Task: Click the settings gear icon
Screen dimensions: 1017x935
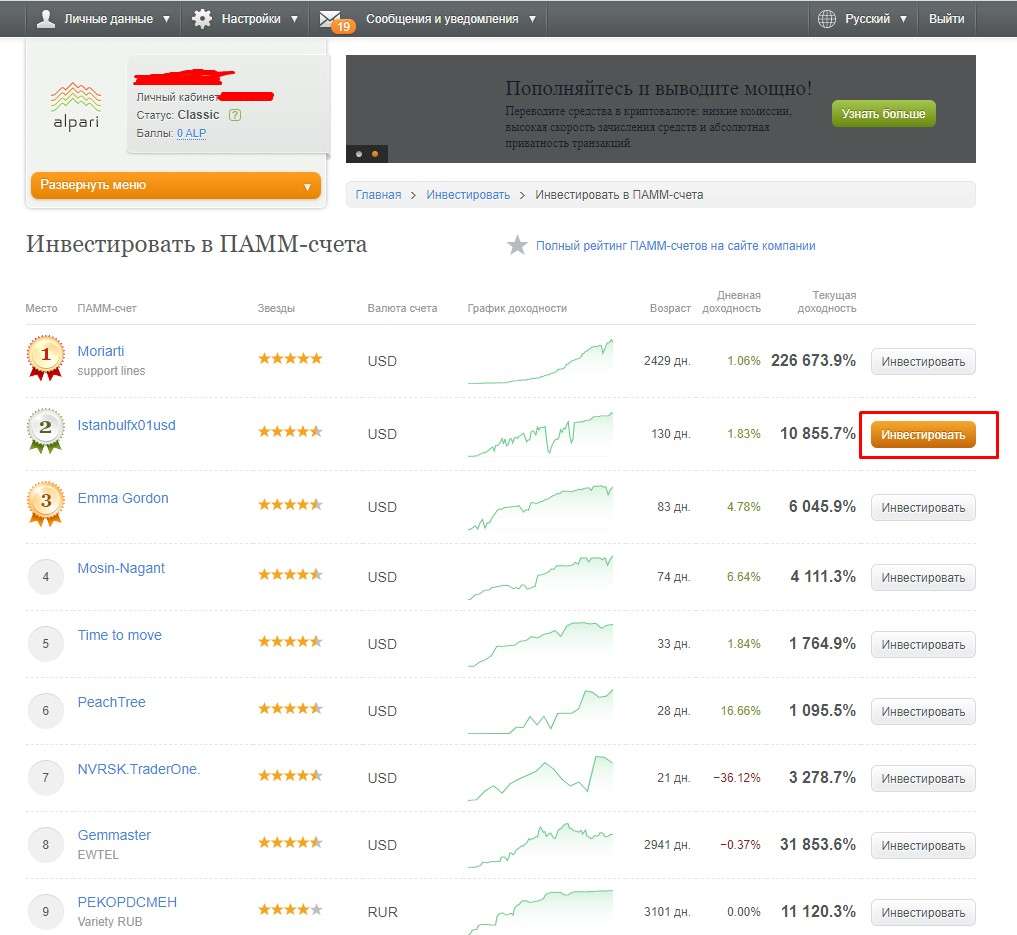Action: coord(202,18)
